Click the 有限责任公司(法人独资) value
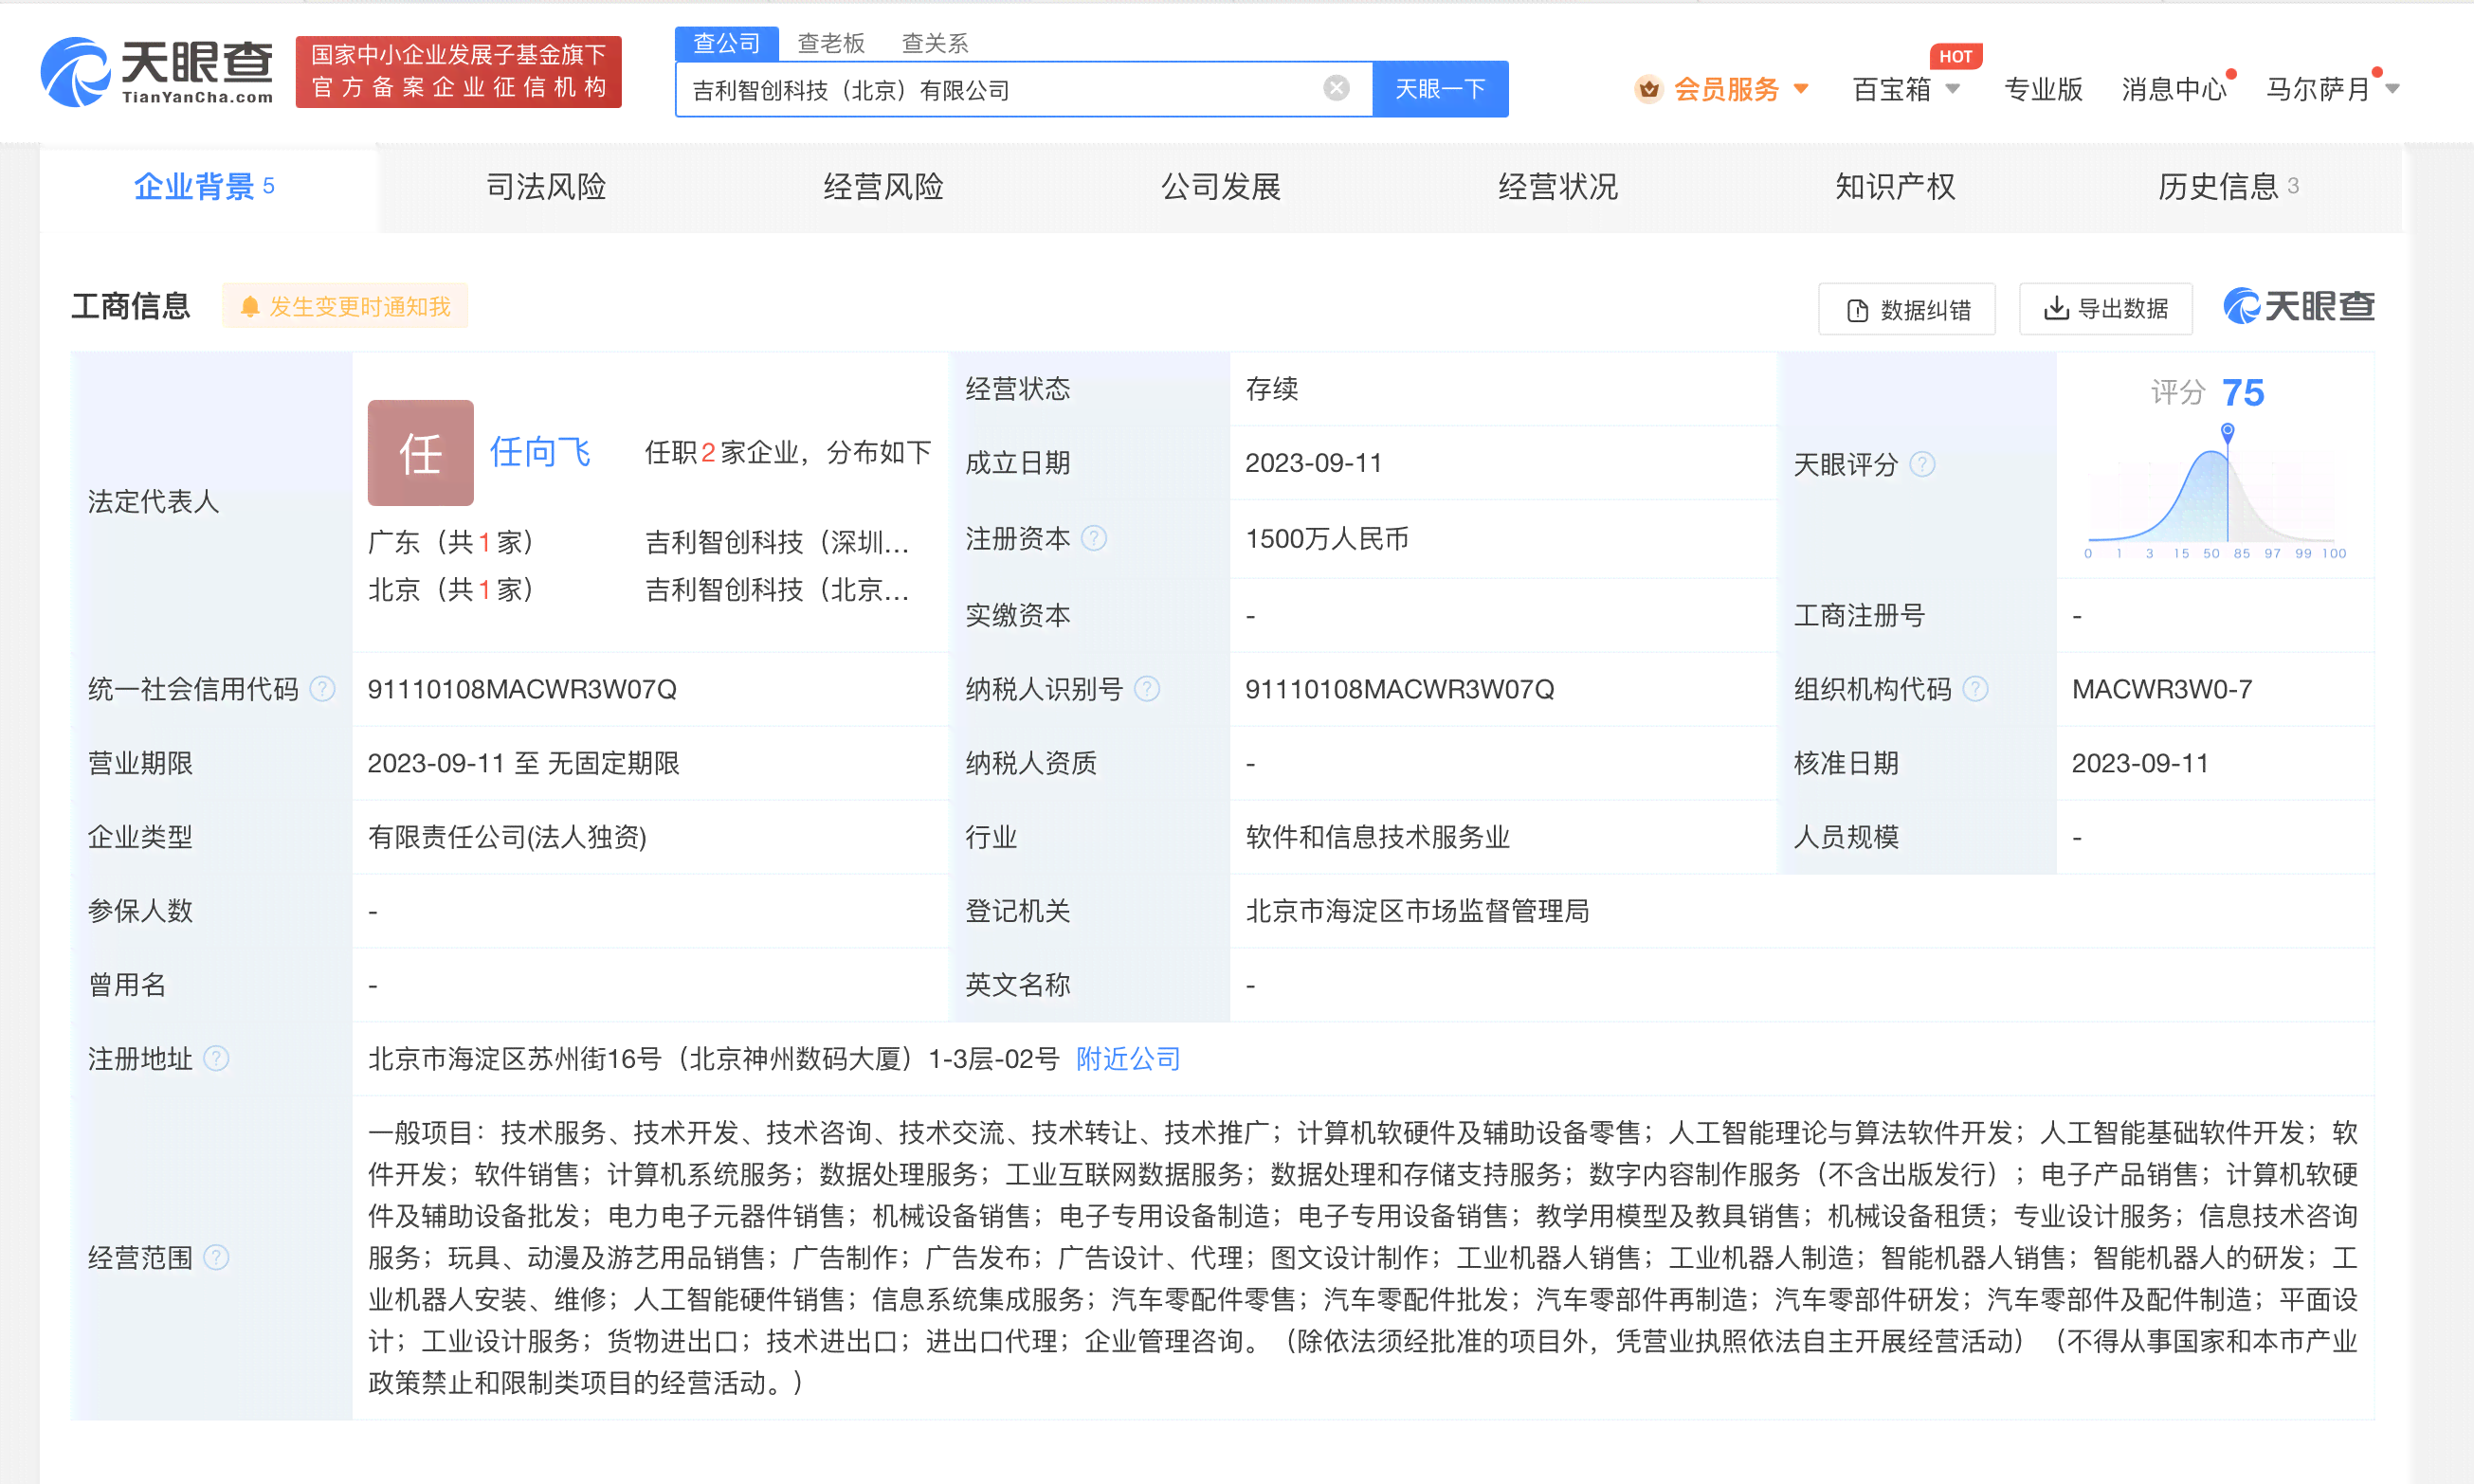The height and width of the screenshot is (1484, 2474). coord(507,836)
